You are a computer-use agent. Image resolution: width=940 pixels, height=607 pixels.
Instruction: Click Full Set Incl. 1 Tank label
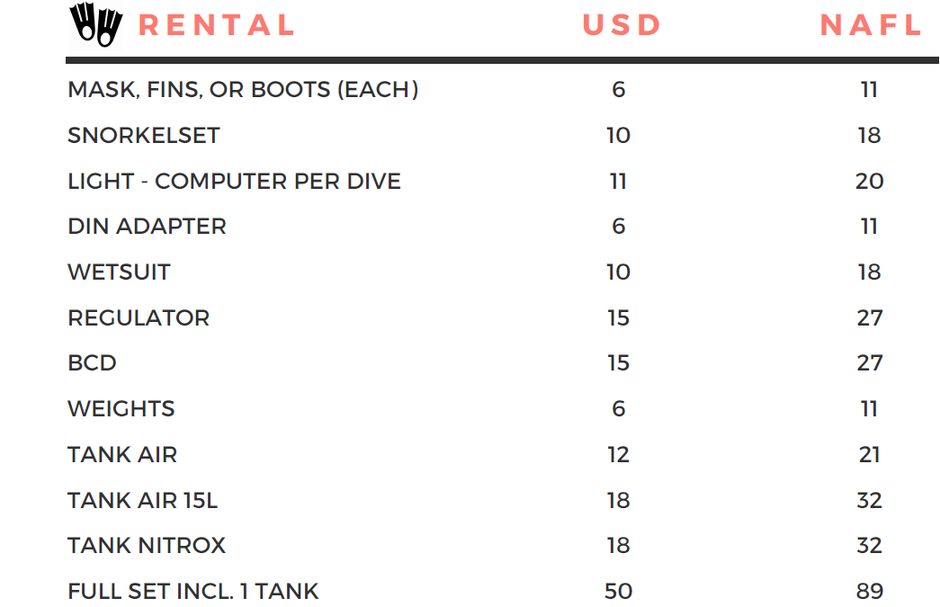tap(193, 591)
